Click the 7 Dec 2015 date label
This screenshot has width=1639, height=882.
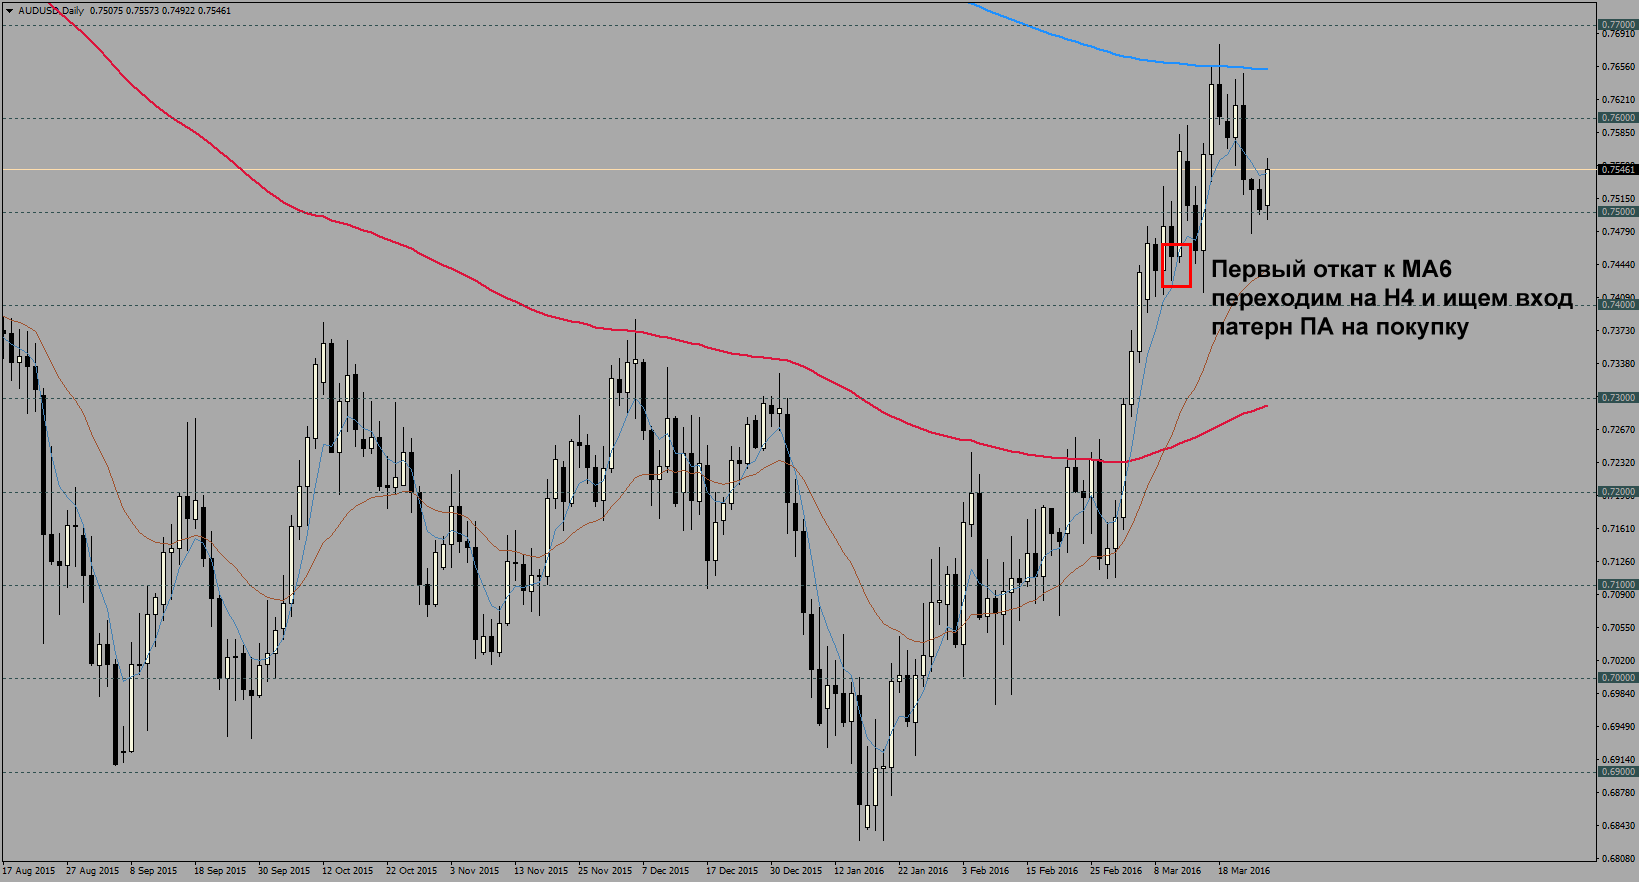click(x=666, y=871)
